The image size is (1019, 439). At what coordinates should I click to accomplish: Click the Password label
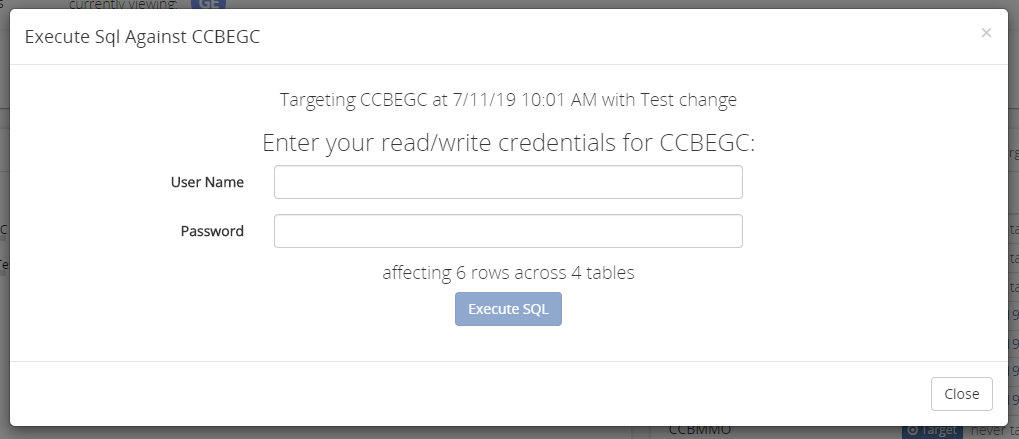tap(212, 231)
